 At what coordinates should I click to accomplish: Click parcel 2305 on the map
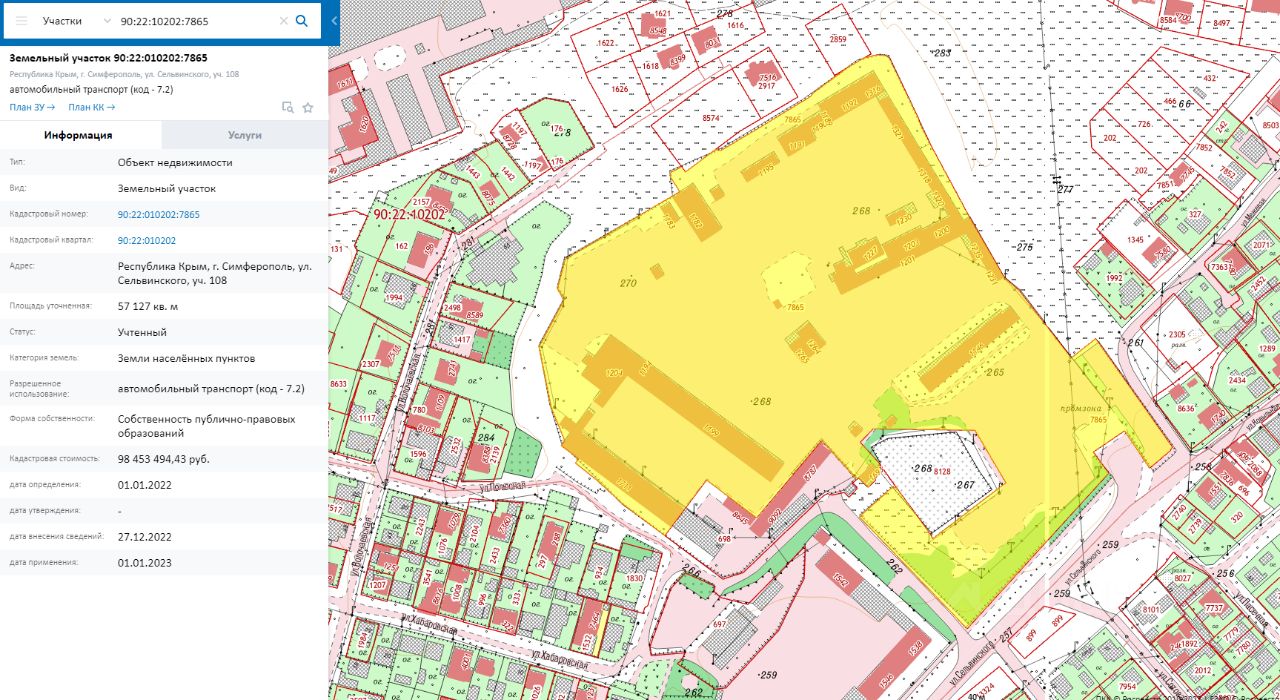point(1177,334)
